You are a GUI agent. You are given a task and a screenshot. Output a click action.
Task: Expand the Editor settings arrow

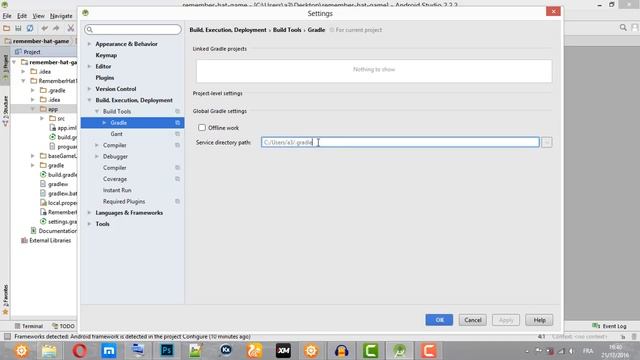89,66
